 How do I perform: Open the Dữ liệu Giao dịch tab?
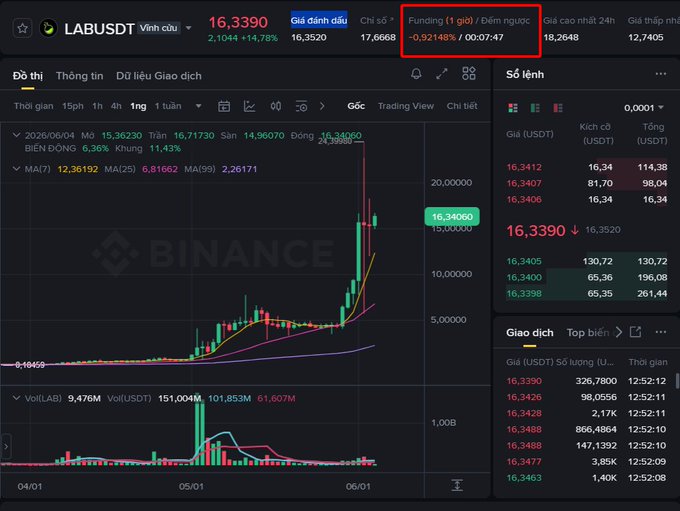pos(159,76)
